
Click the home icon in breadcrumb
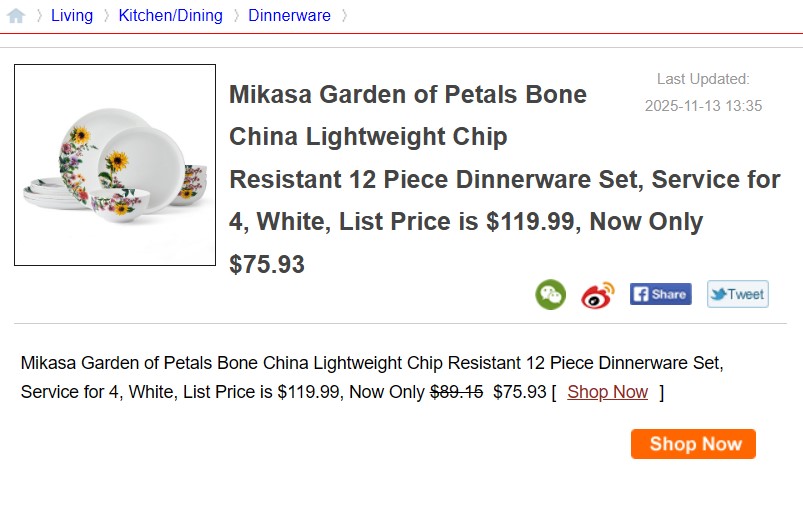pos(16,16)
